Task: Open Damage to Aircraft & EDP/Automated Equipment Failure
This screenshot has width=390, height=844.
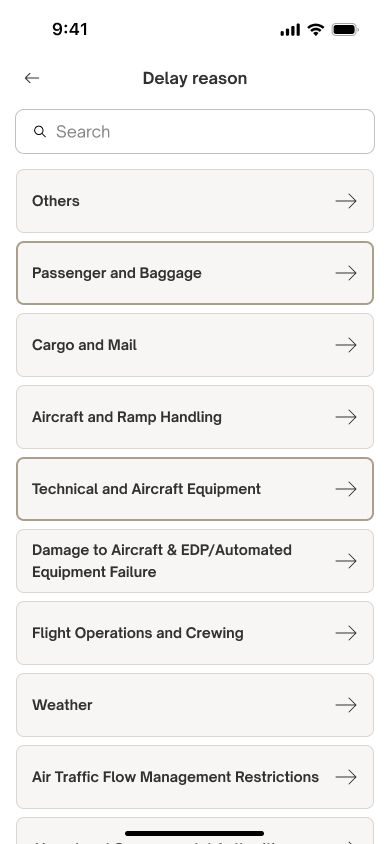Action: 195,561
